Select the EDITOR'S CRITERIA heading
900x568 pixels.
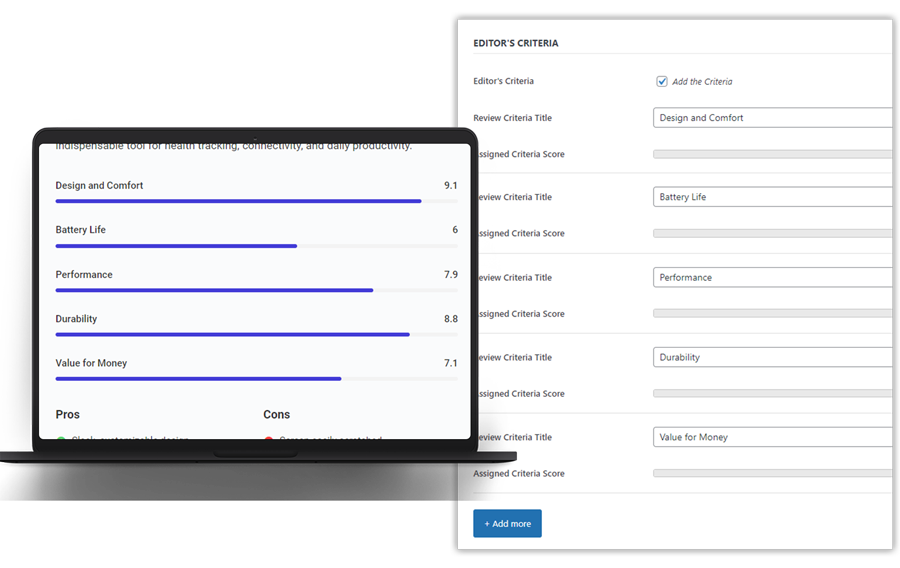(x=515, y=43)
